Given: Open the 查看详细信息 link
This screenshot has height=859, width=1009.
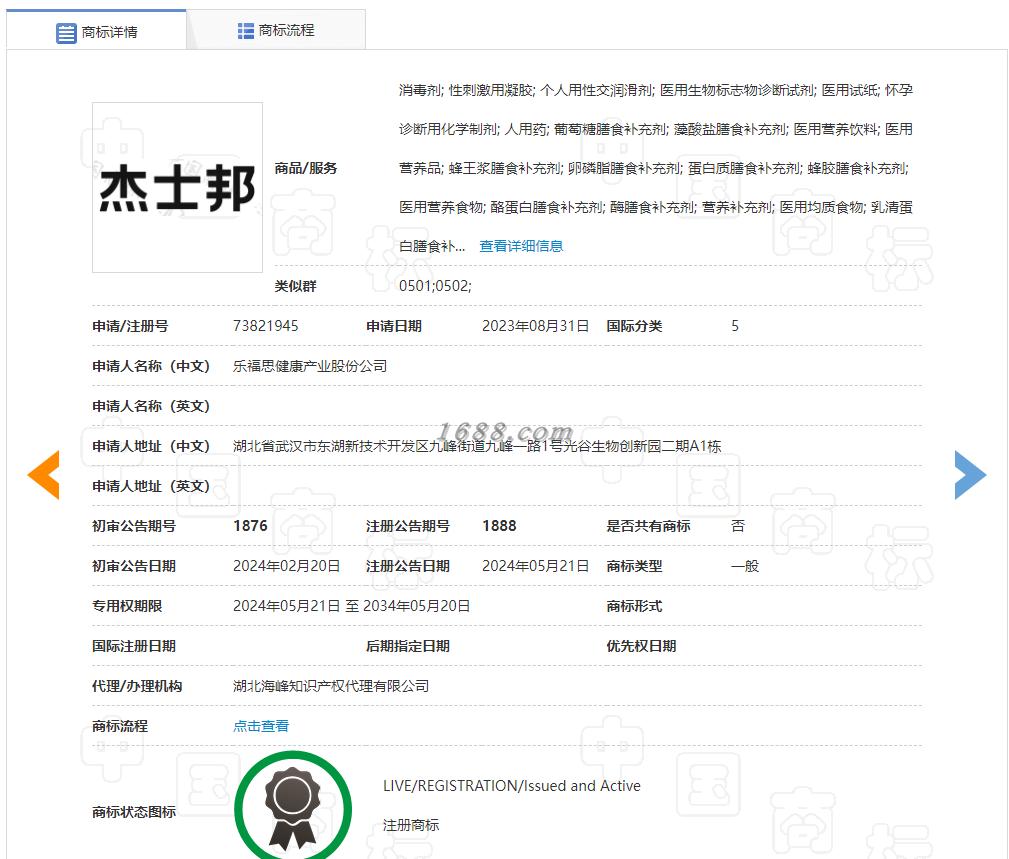Looking at the screenshot, I should click(x=521, y=246).
